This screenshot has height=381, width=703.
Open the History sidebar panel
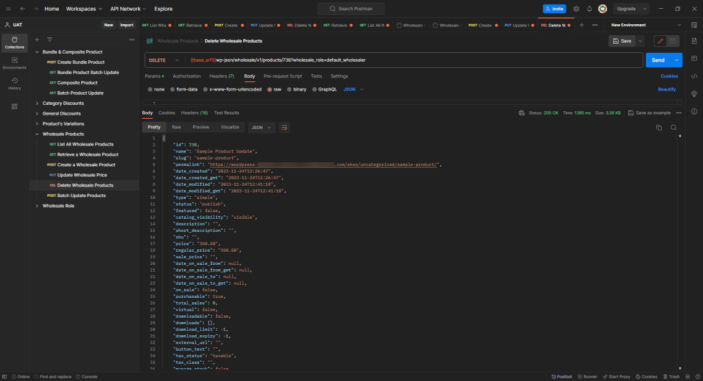tap(14, 84)
